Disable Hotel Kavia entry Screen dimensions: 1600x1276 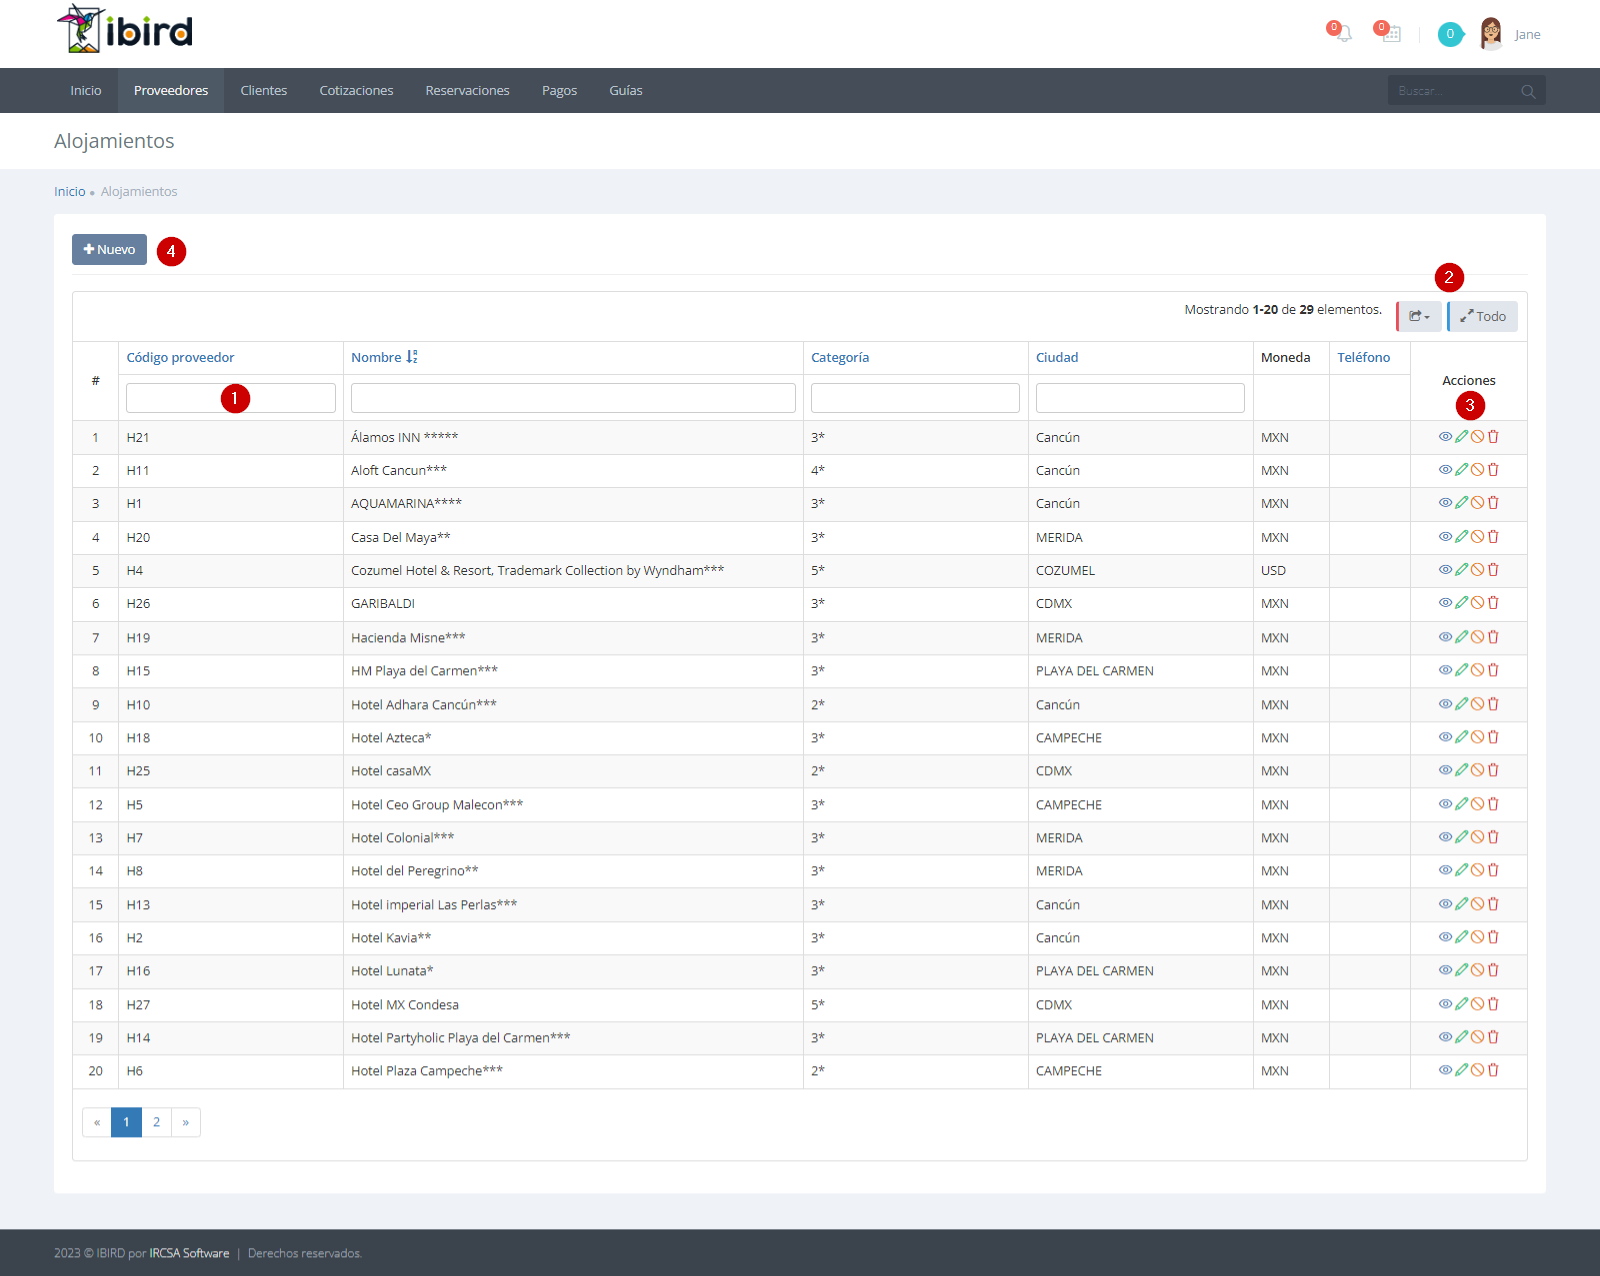pyautogui.click(x=1477, y=937)
